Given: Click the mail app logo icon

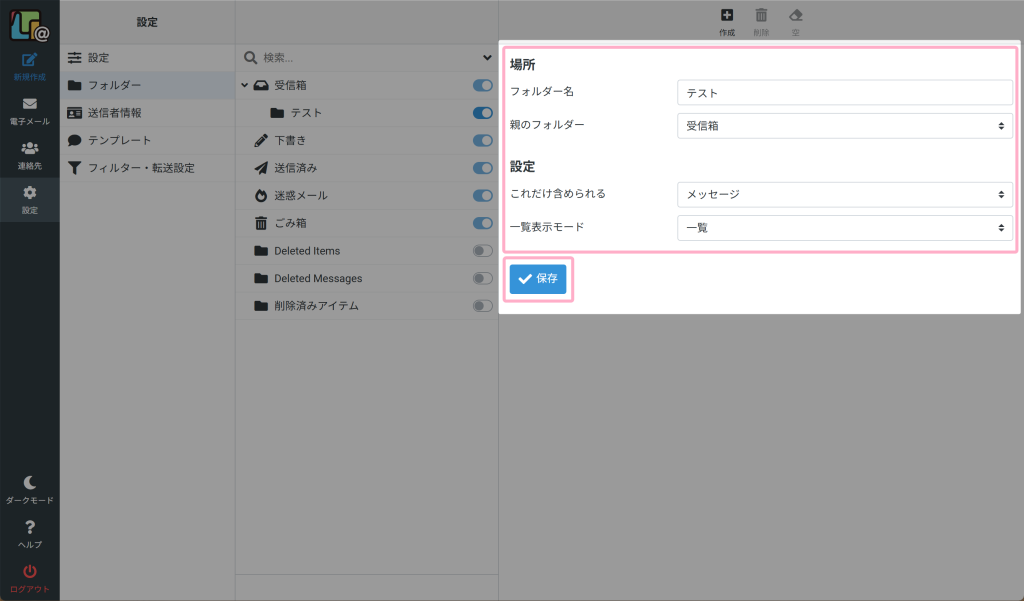Looking at the screenshot, I should pyautogui.click(x=29, y=25).
